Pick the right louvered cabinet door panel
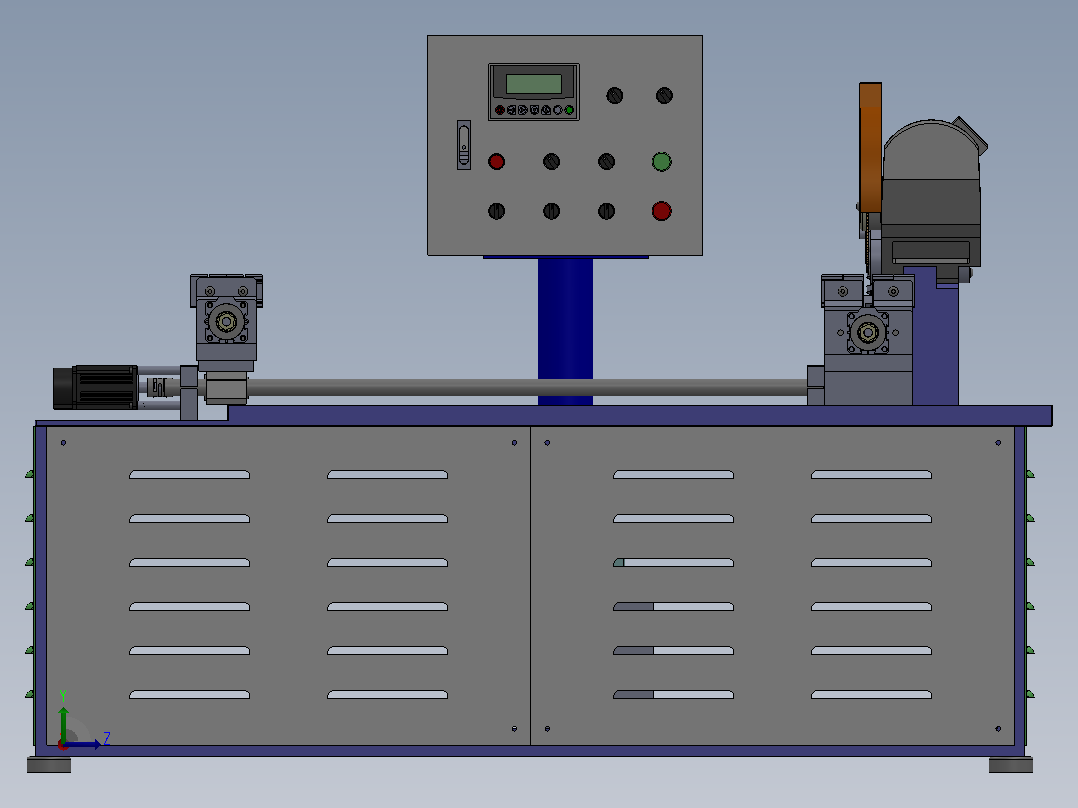This screenshot has height=808, width=1078. click(773, 586)
